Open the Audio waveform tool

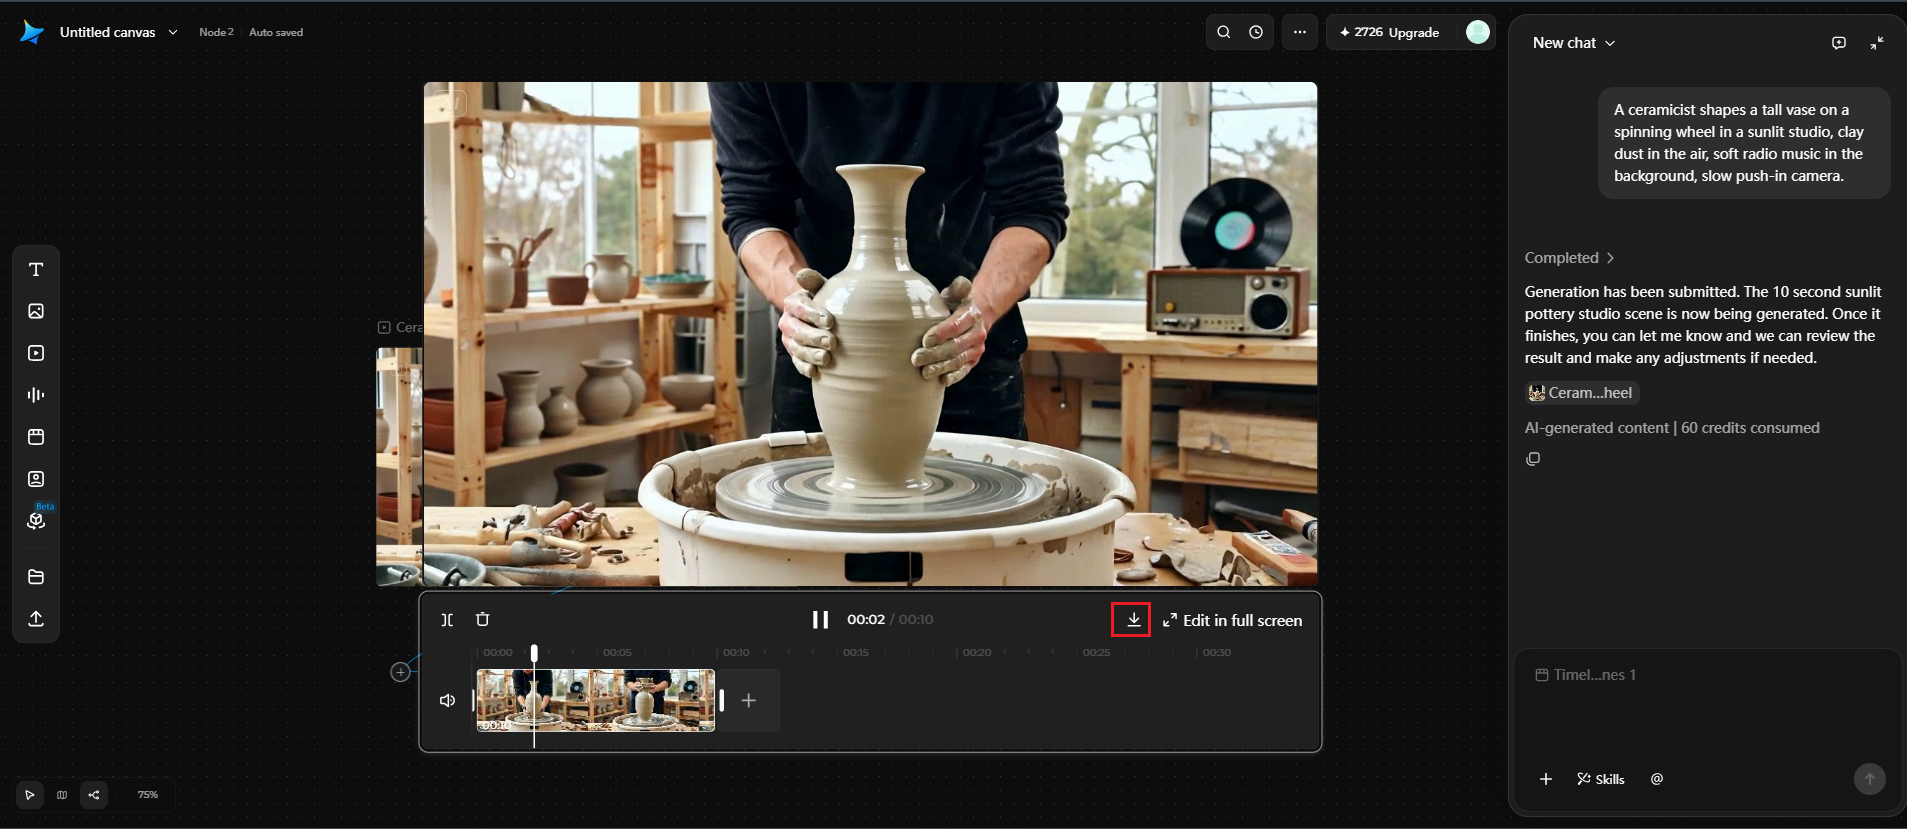[36, 395]
